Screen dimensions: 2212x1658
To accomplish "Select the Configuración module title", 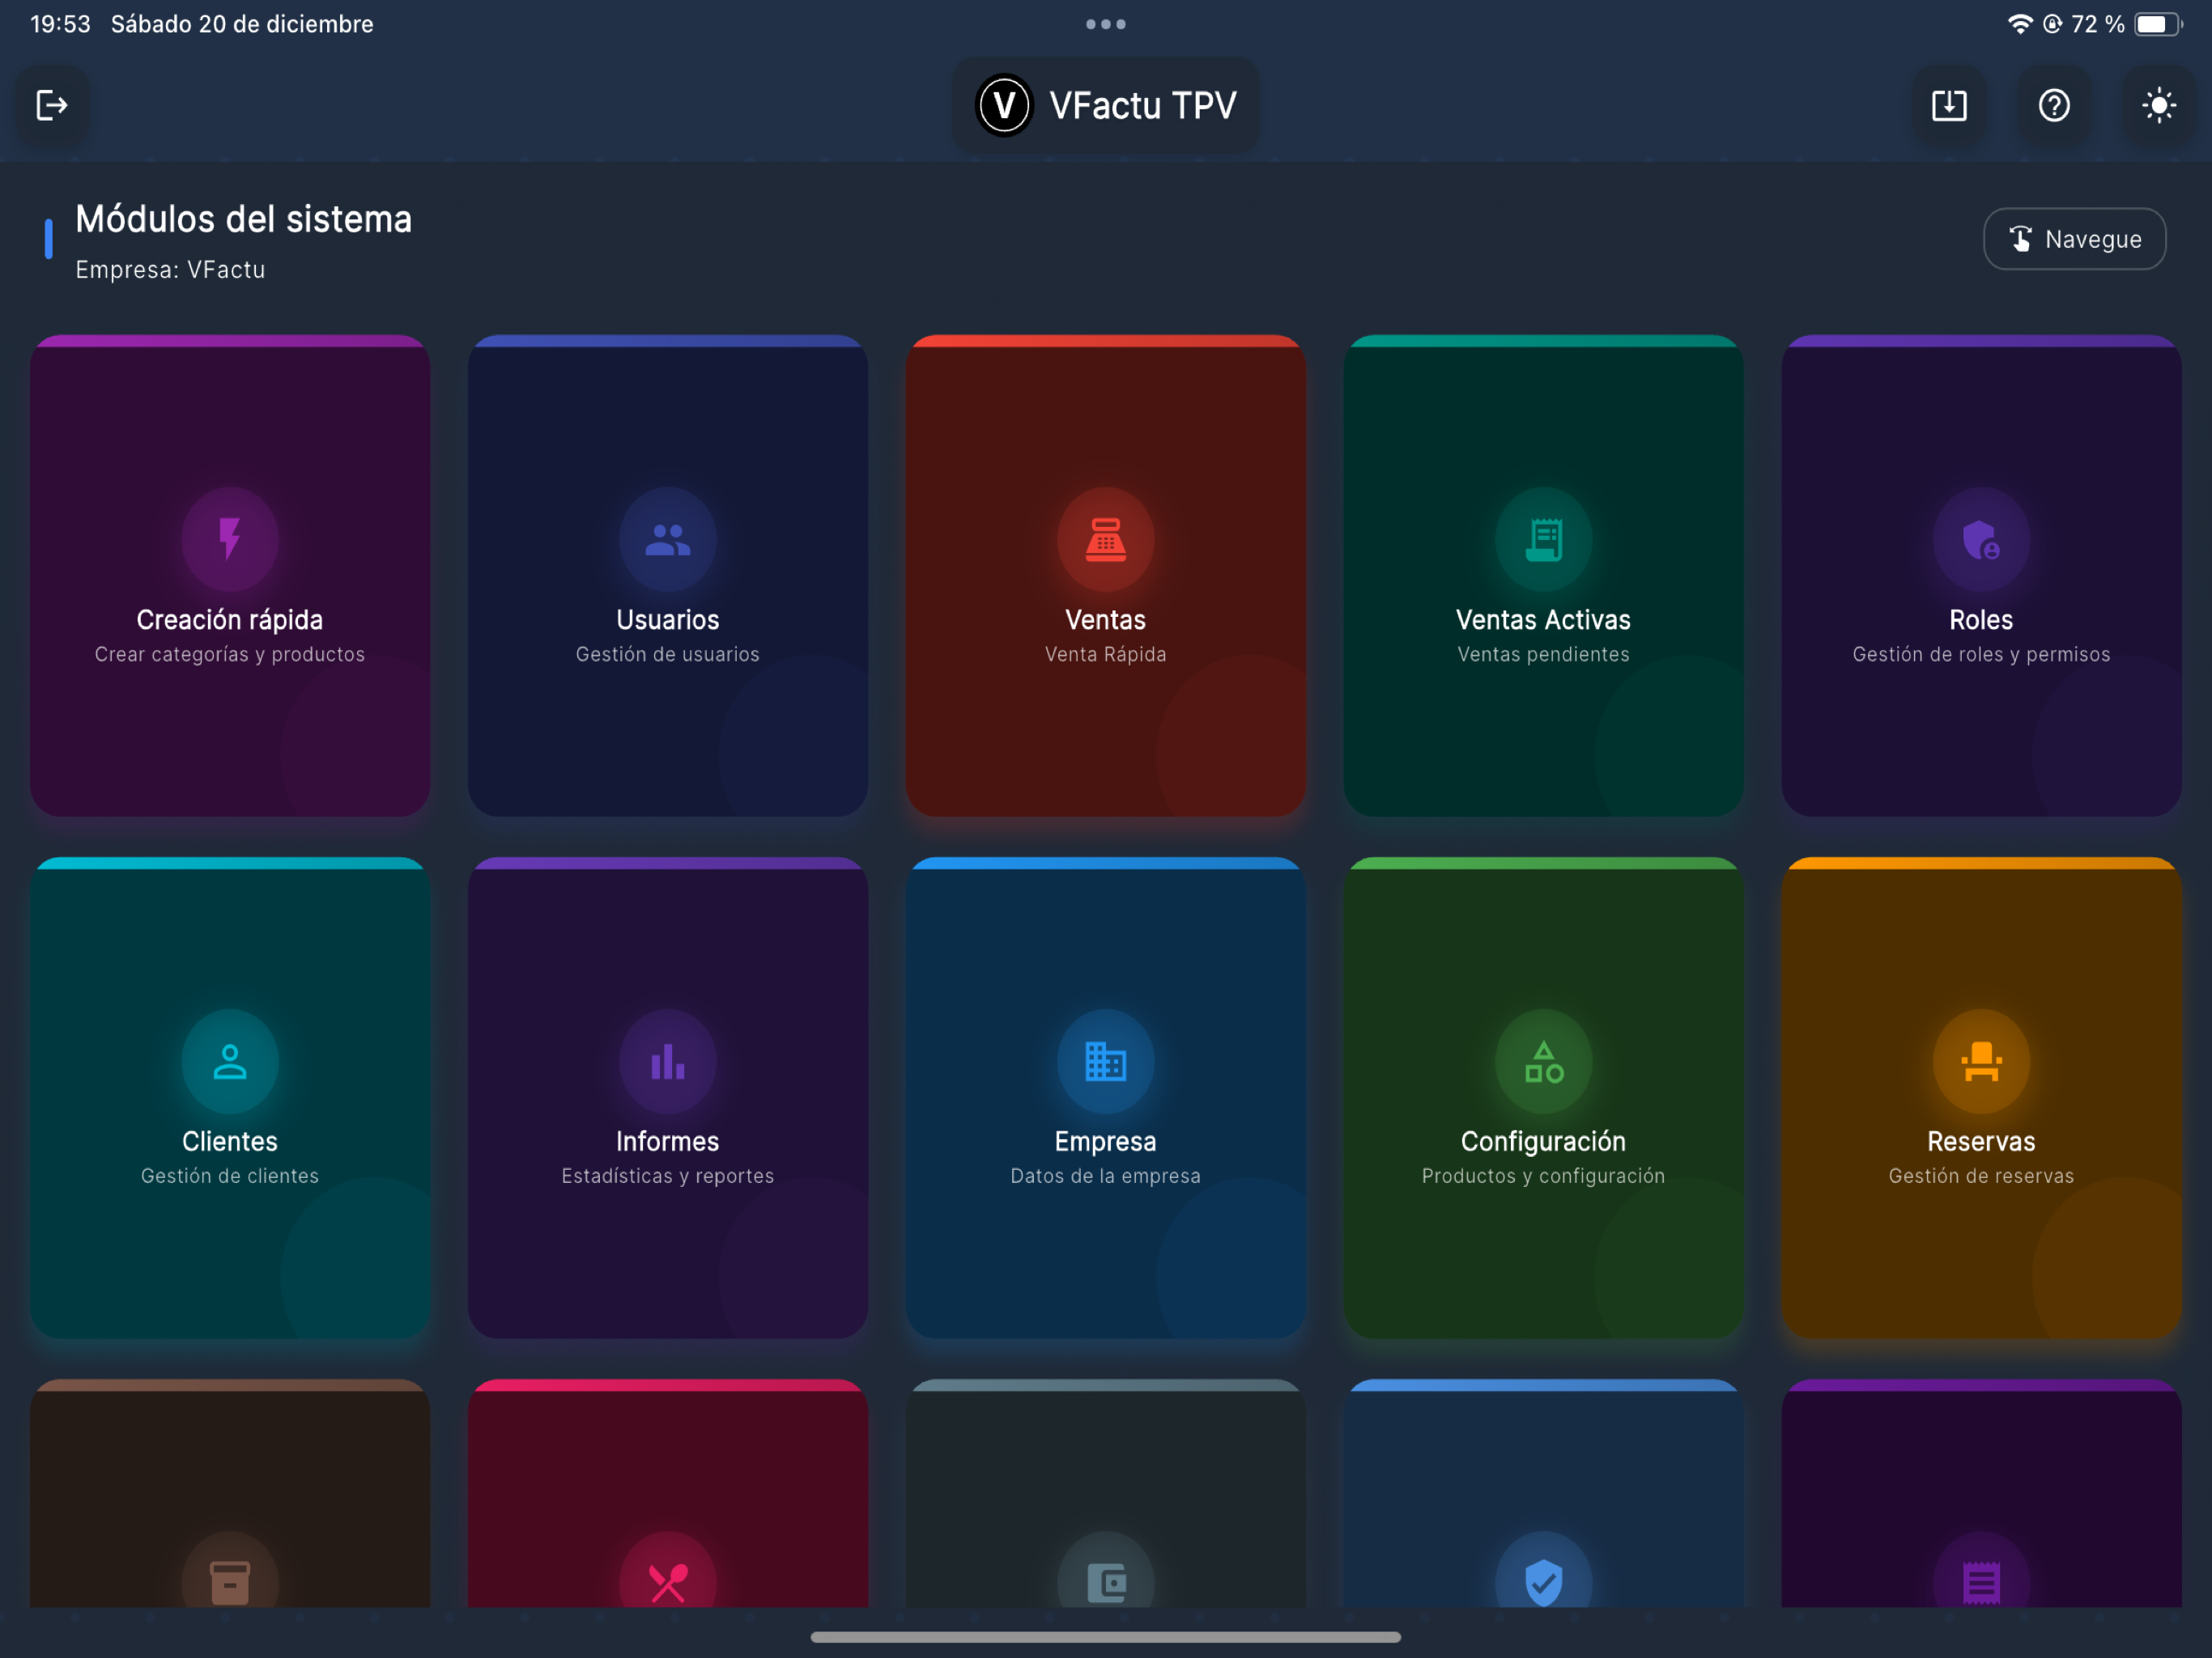I will coord(1544,1142).
